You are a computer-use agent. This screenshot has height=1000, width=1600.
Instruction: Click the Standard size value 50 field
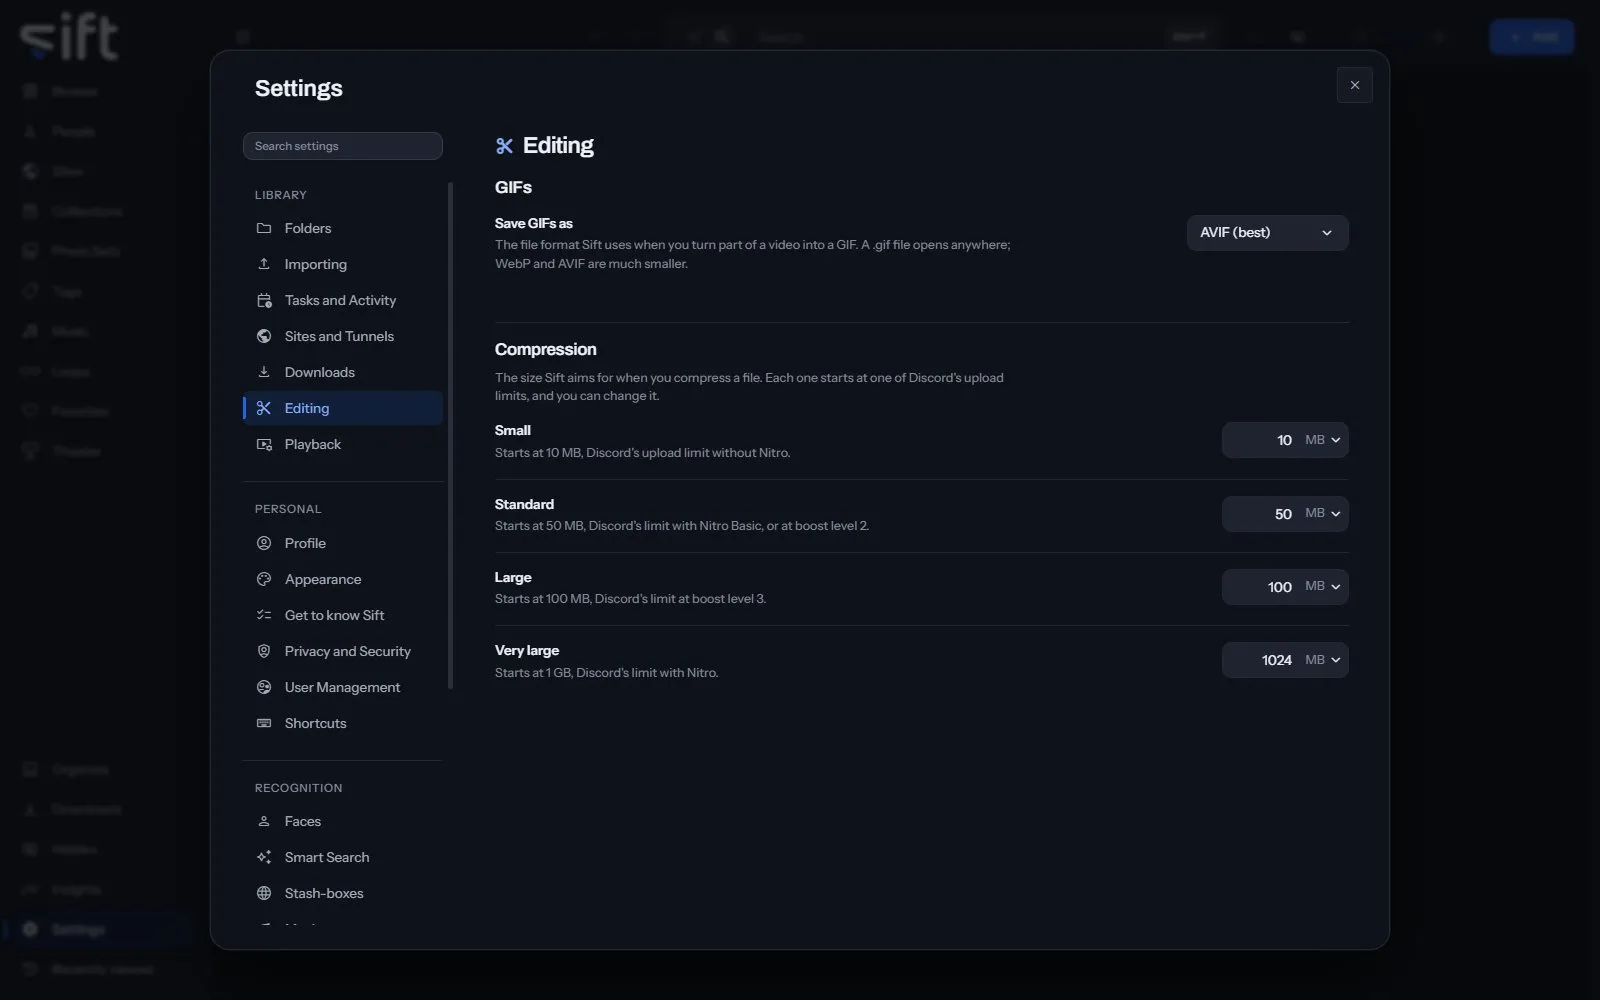[1262, 514]
